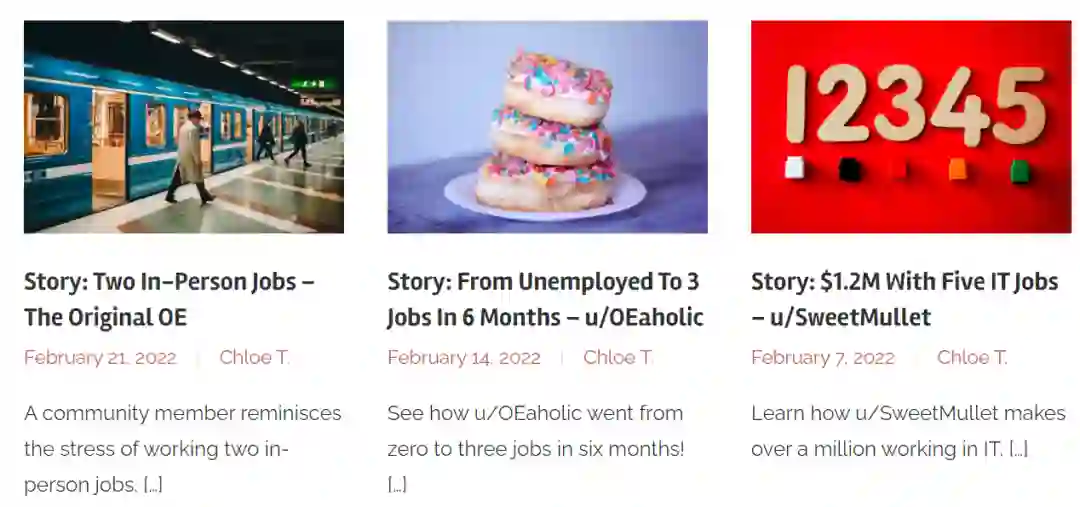The height and width of the screenshot is (507, 1080).
Task: Click the February 14, 2022 date link
Action: [464, 358]
